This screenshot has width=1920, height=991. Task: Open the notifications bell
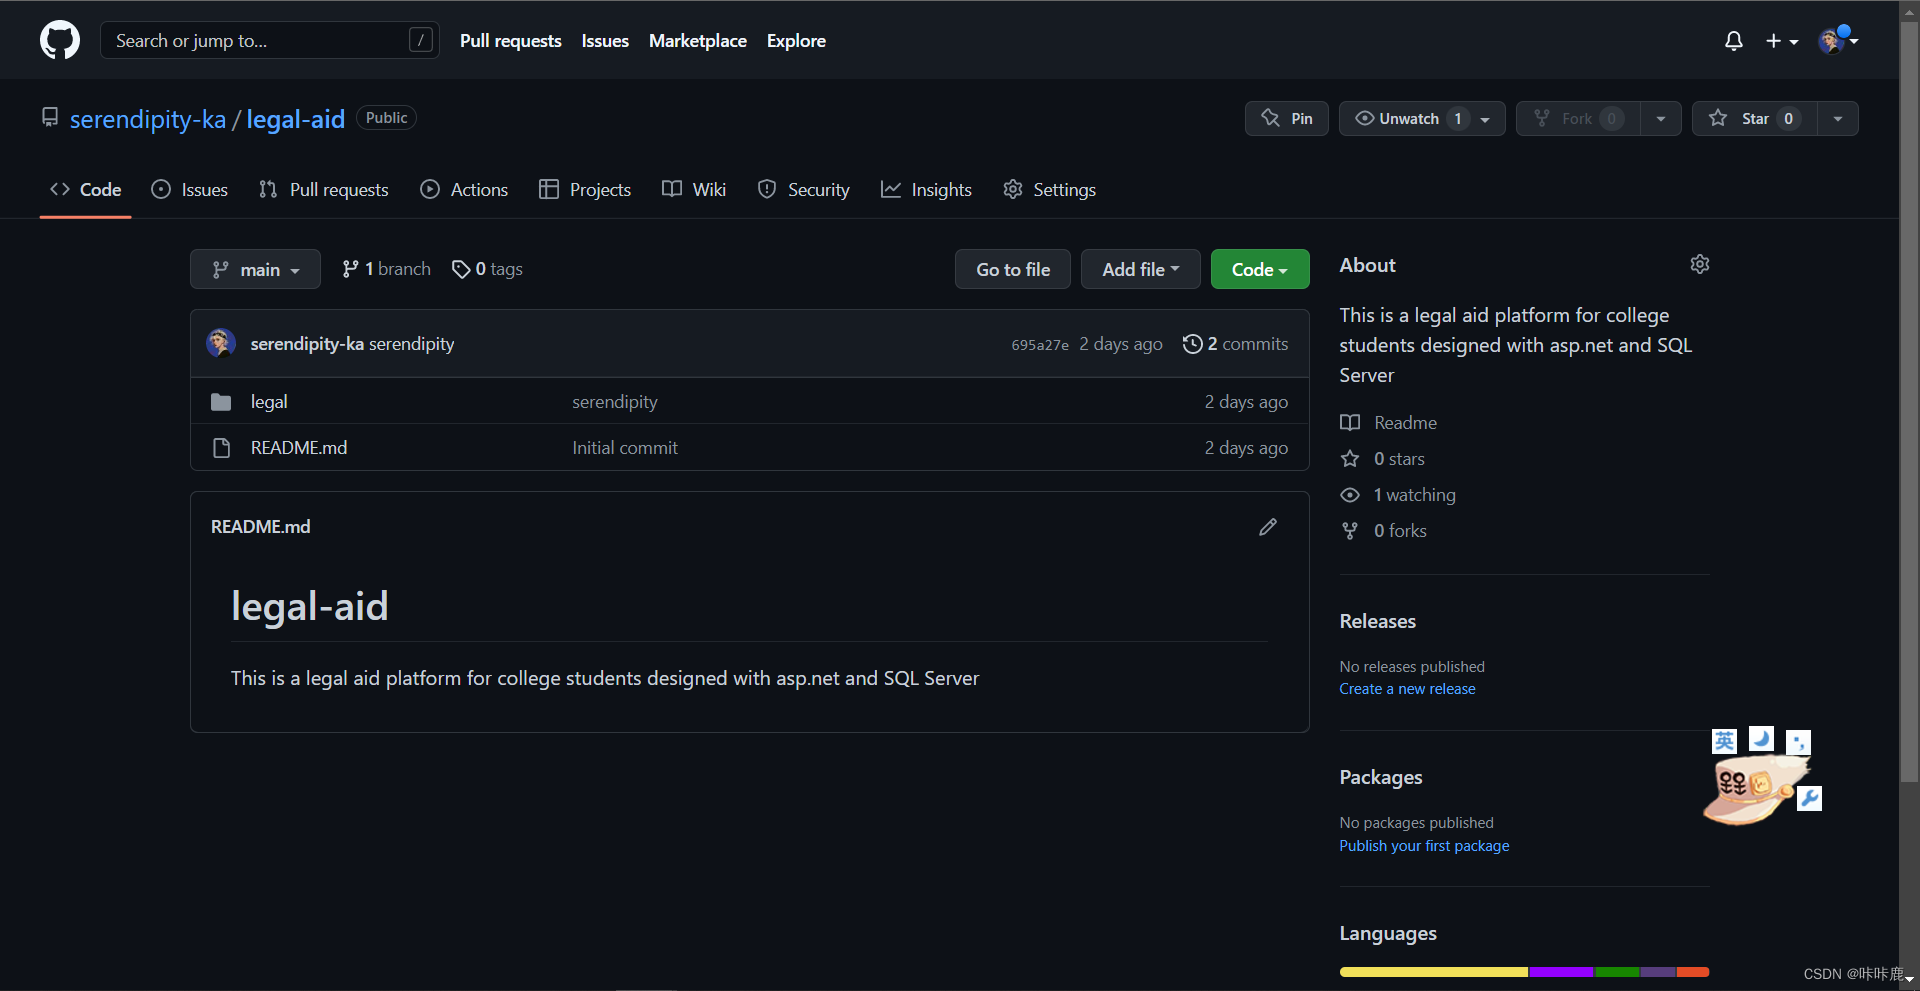click(x=1734, y=41)
